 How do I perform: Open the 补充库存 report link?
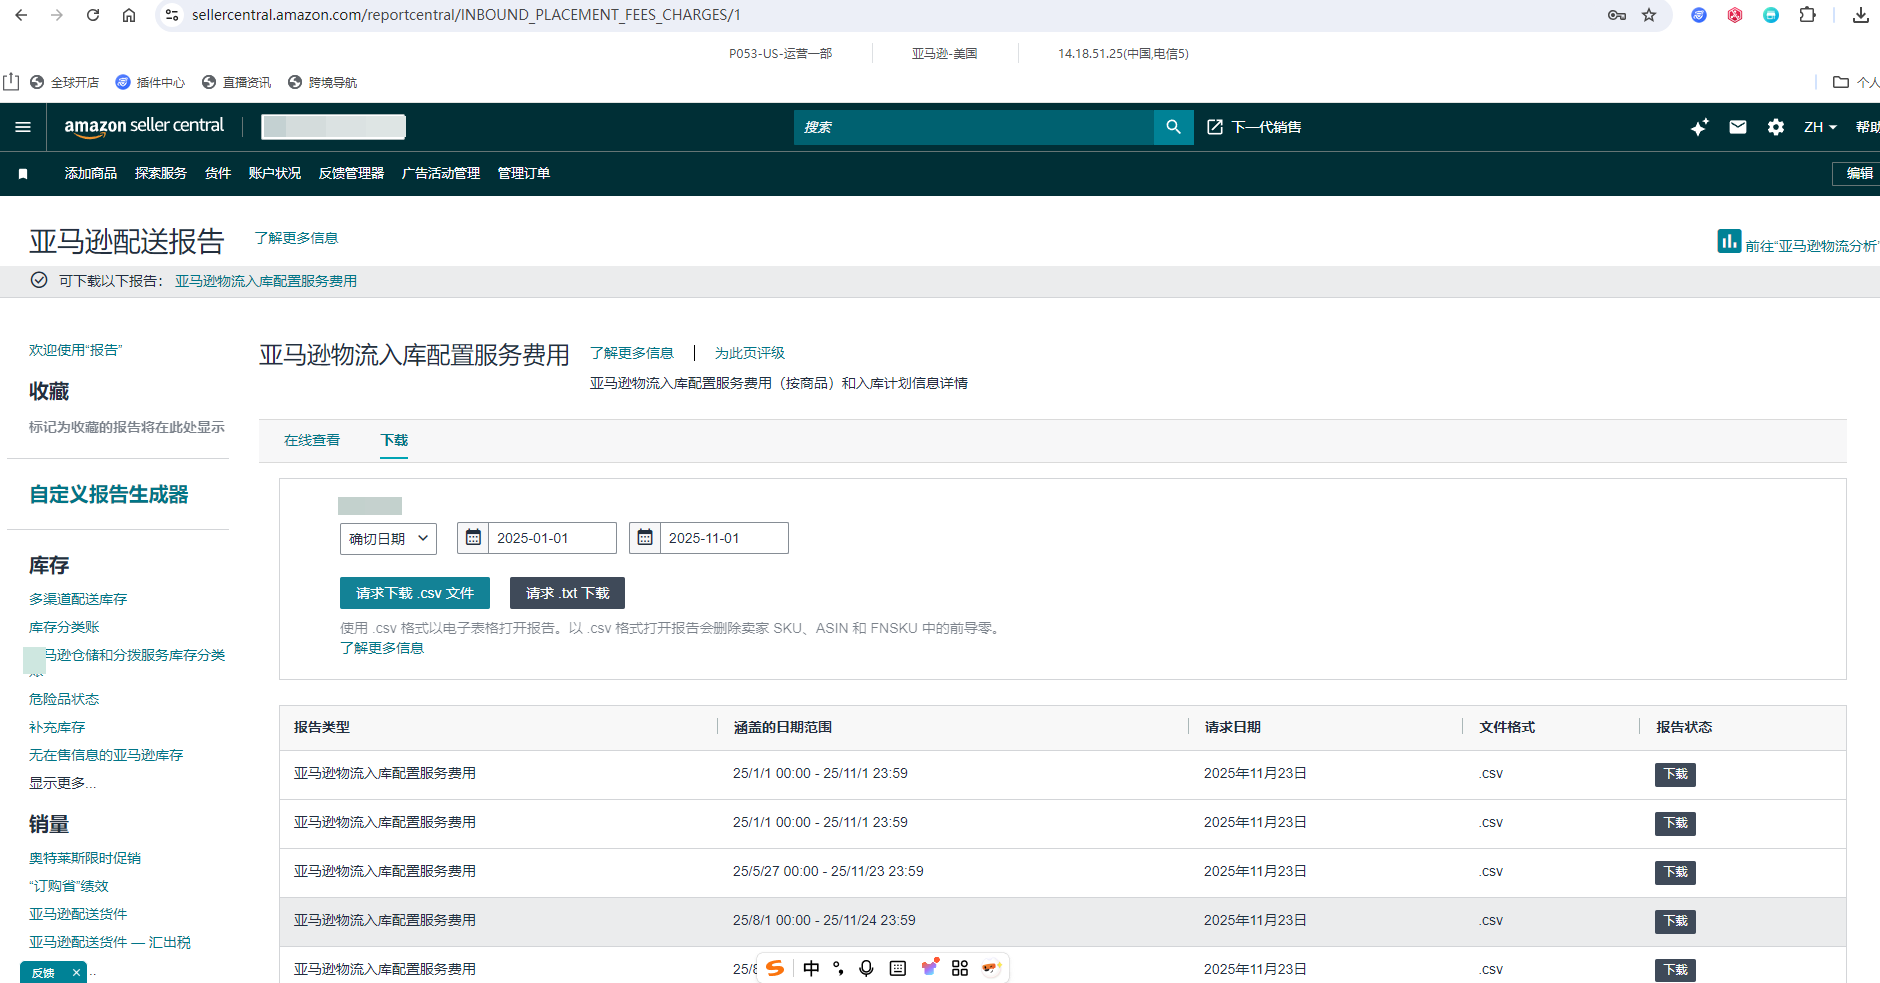point(57,727)
